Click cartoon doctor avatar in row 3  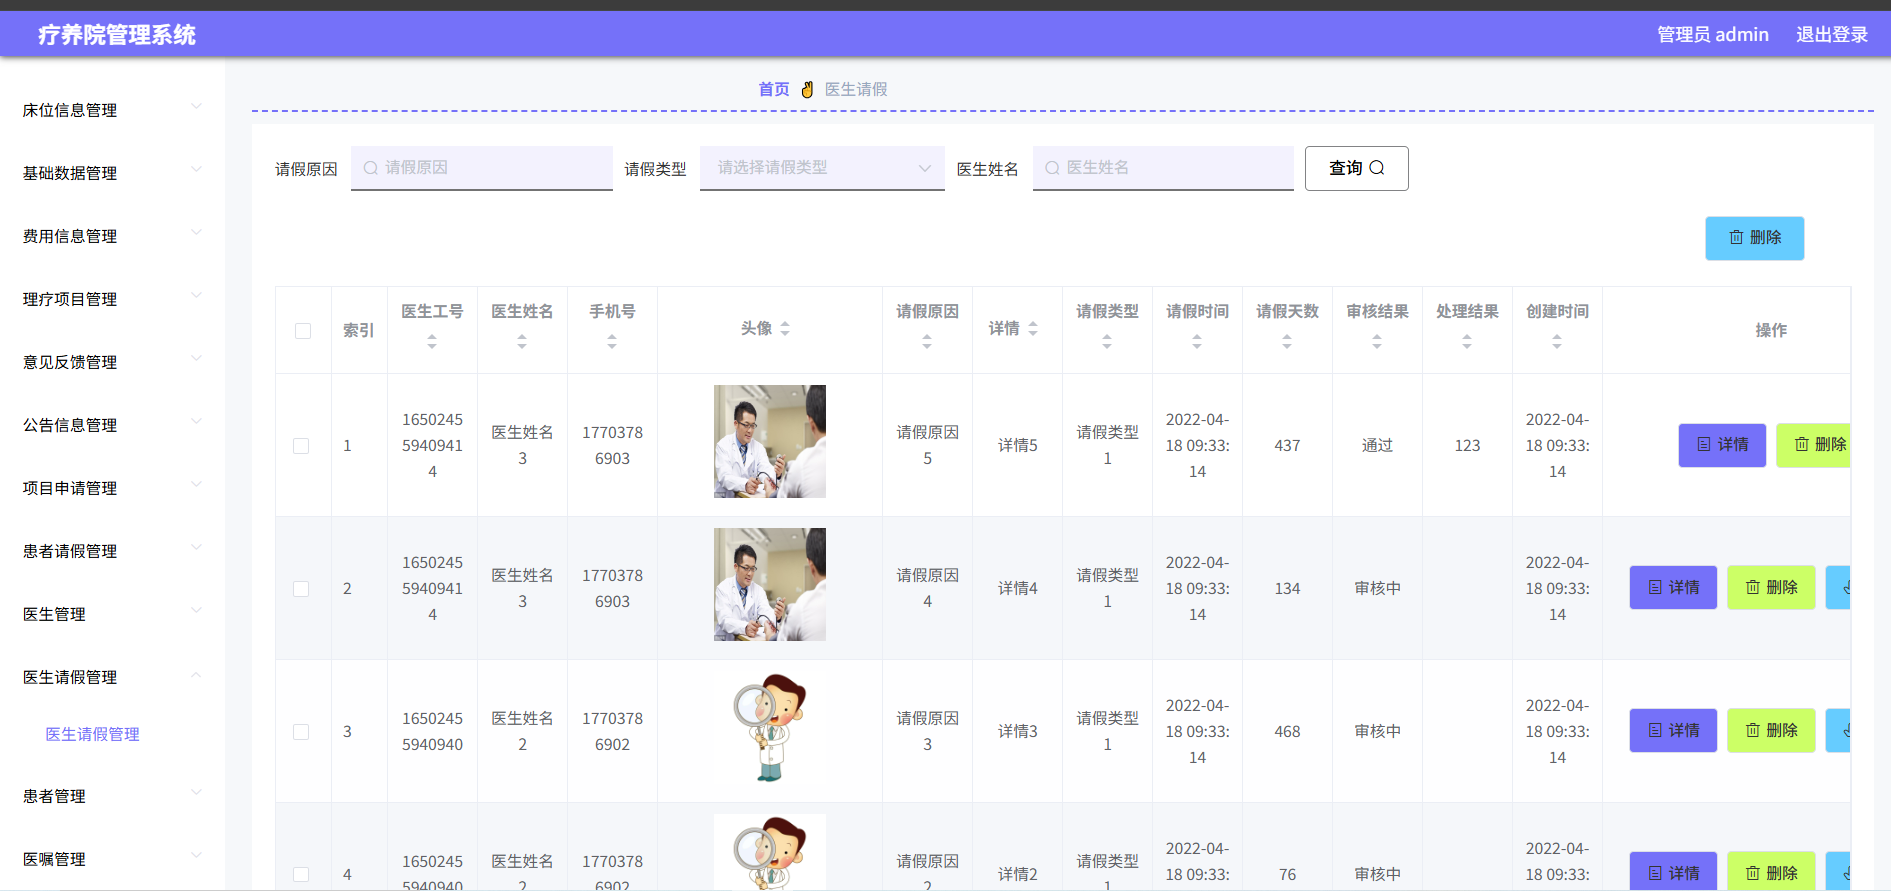[x=770, y=727]
